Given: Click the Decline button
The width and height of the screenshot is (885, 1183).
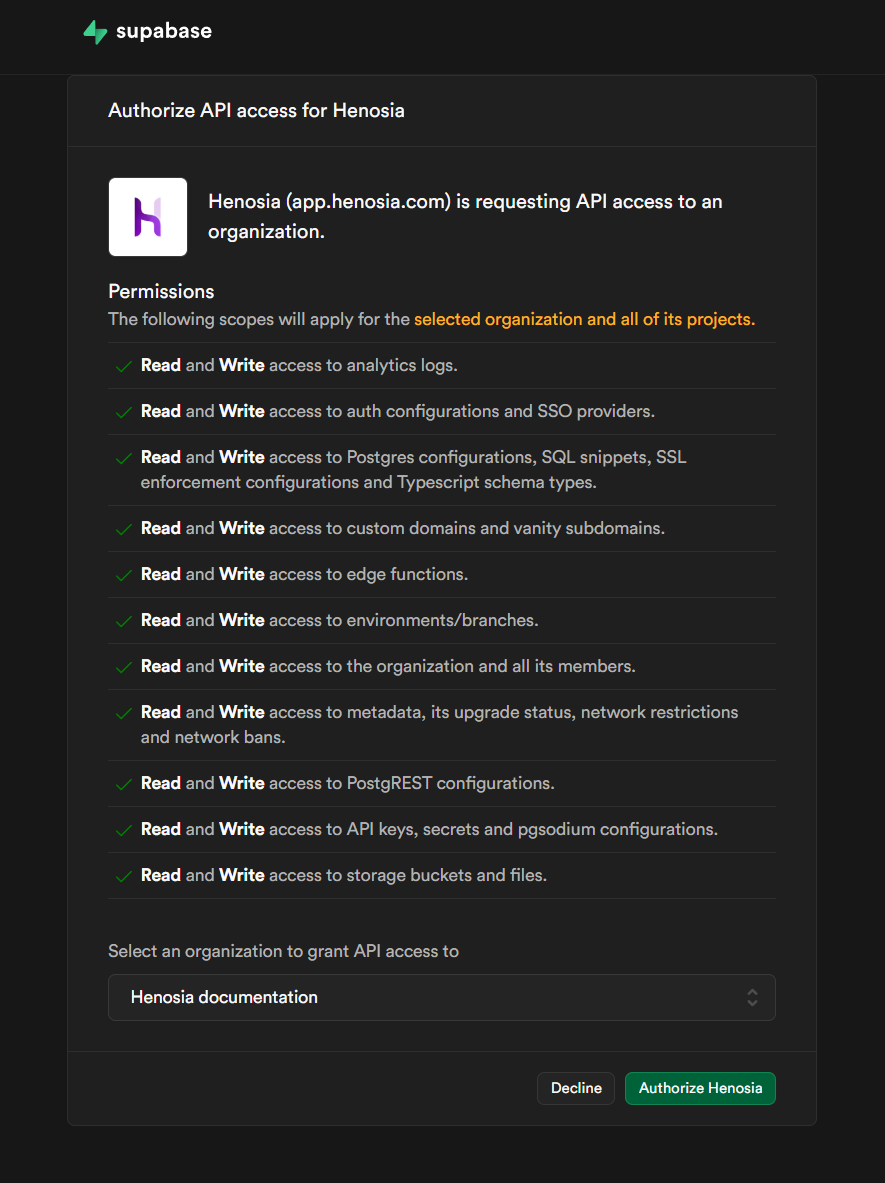Looking at the screenshot, I should (575, 1088).
